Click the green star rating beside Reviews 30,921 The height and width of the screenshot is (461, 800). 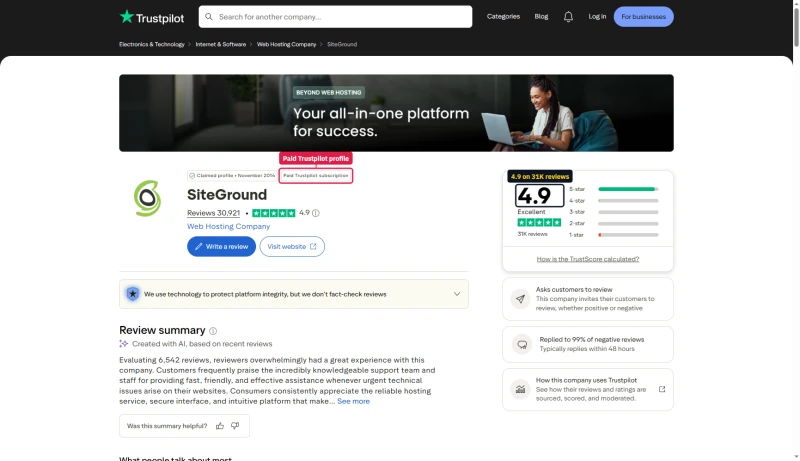pos(273,213)
